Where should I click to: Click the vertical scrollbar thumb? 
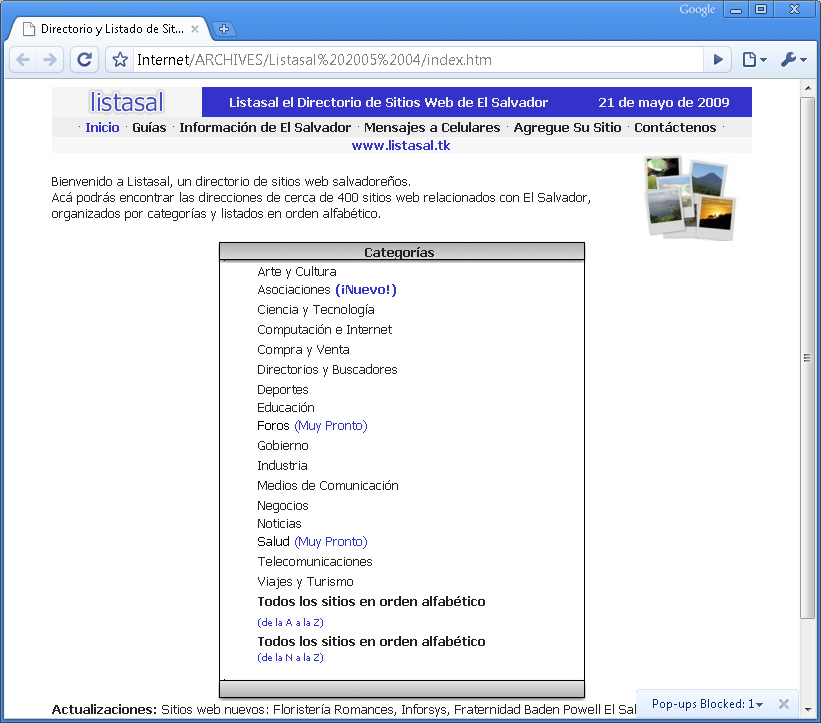pos(807,358)
